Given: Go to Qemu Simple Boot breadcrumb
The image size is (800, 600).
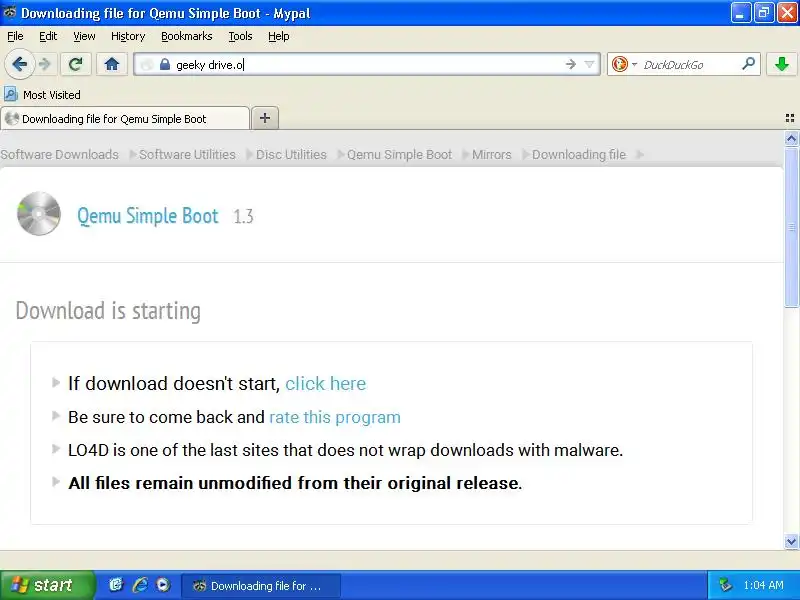Looking at the screenshot, I should click(x=399, y=155).
